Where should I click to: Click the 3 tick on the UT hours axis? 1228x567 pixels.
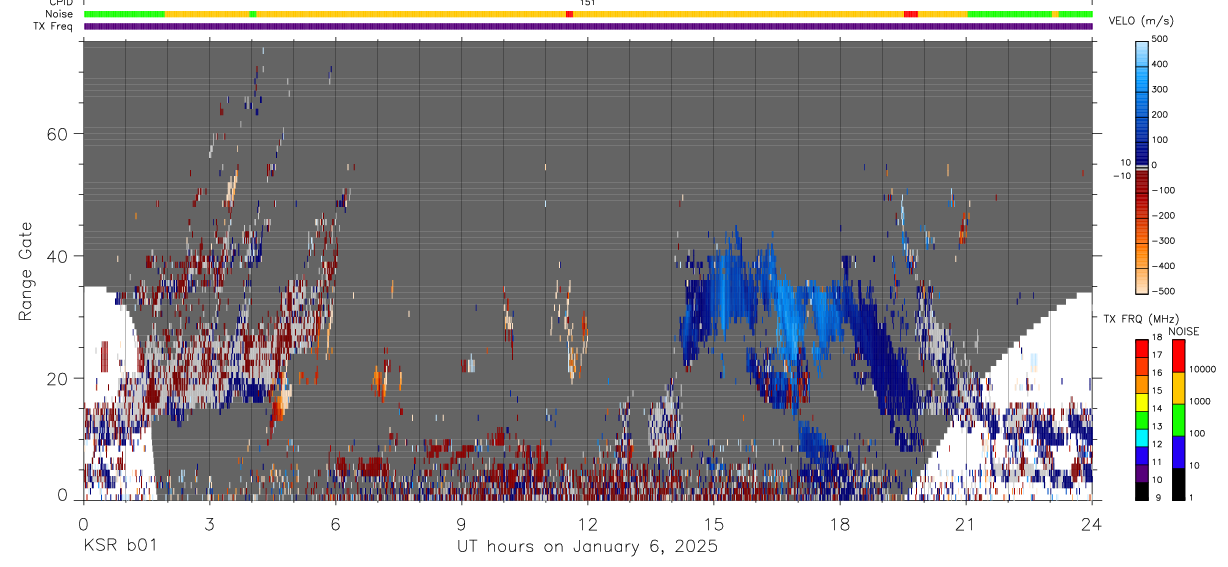(x=209, y=523)
